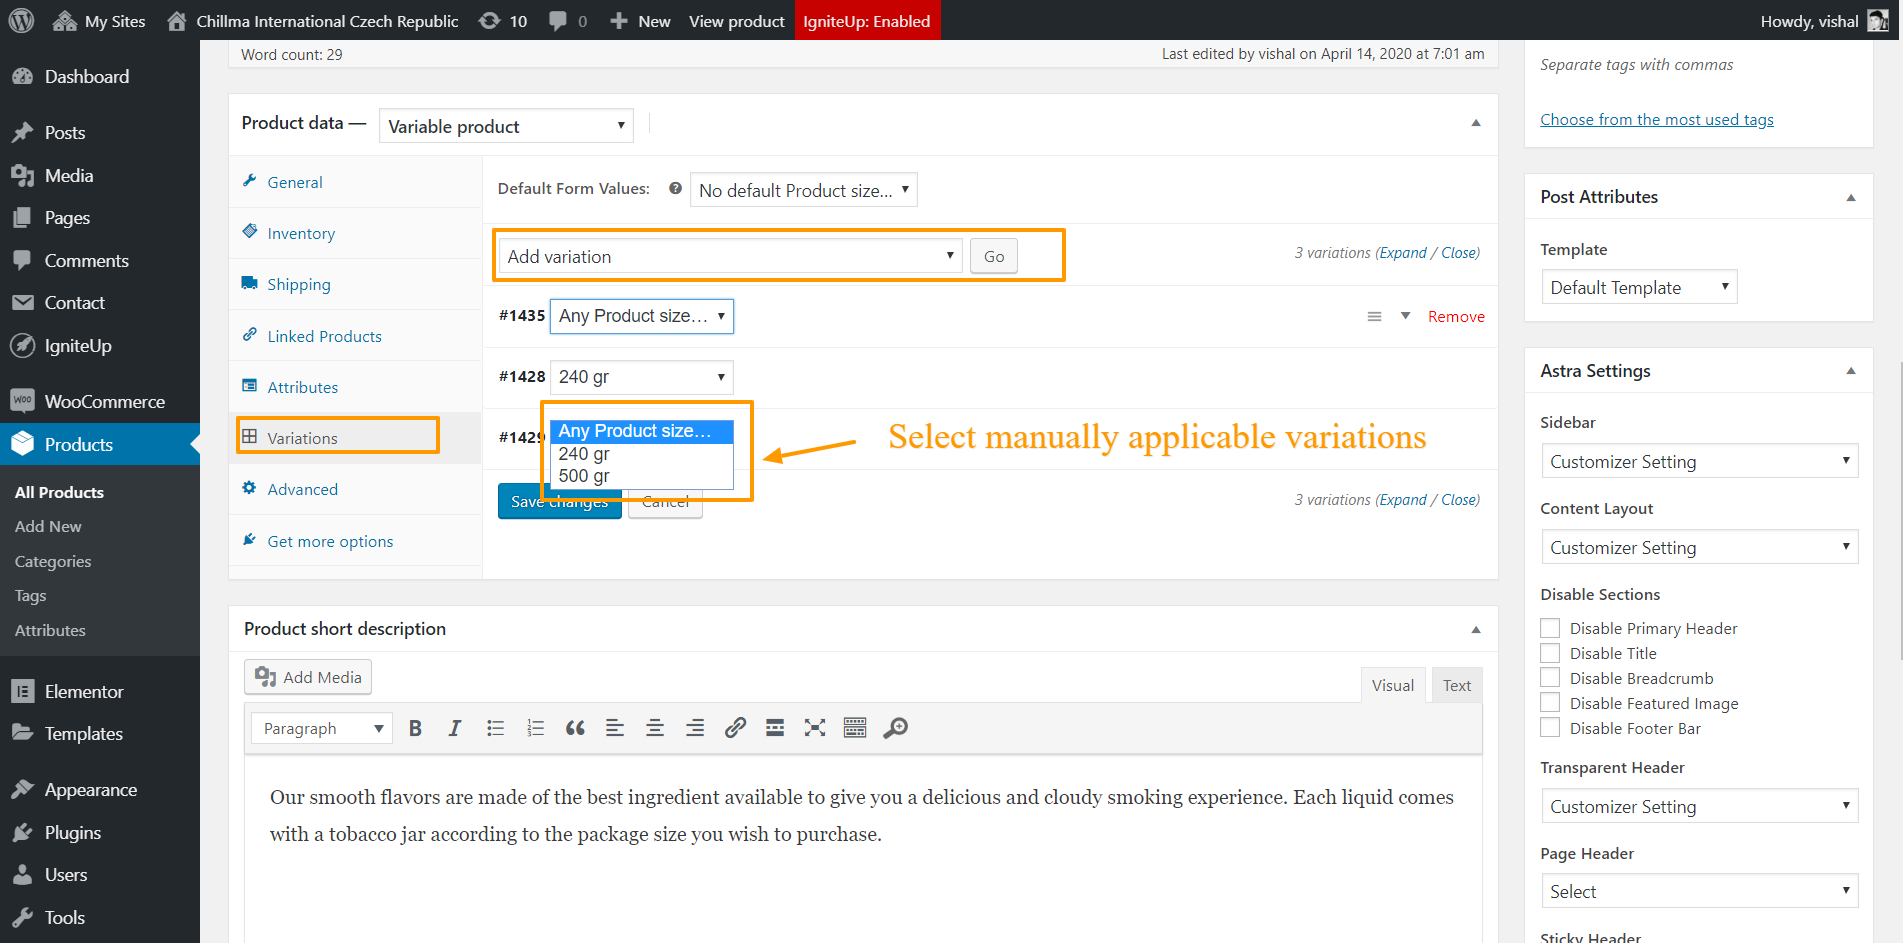This screenshot has height=943, width=1903.
Task: Open the updates icon showing 10
Action: [x=503, y=21]
